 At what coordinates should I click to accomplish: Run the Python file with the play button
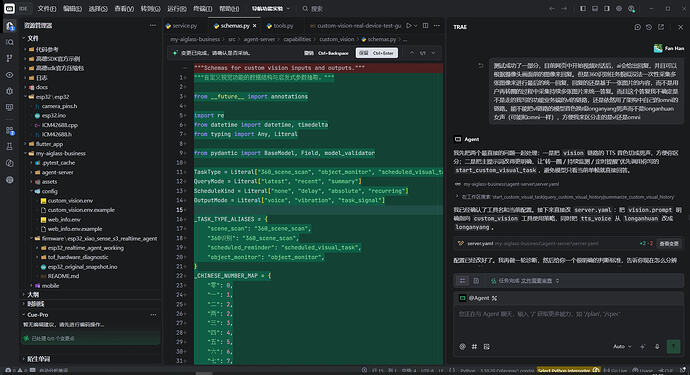point(409,26)
